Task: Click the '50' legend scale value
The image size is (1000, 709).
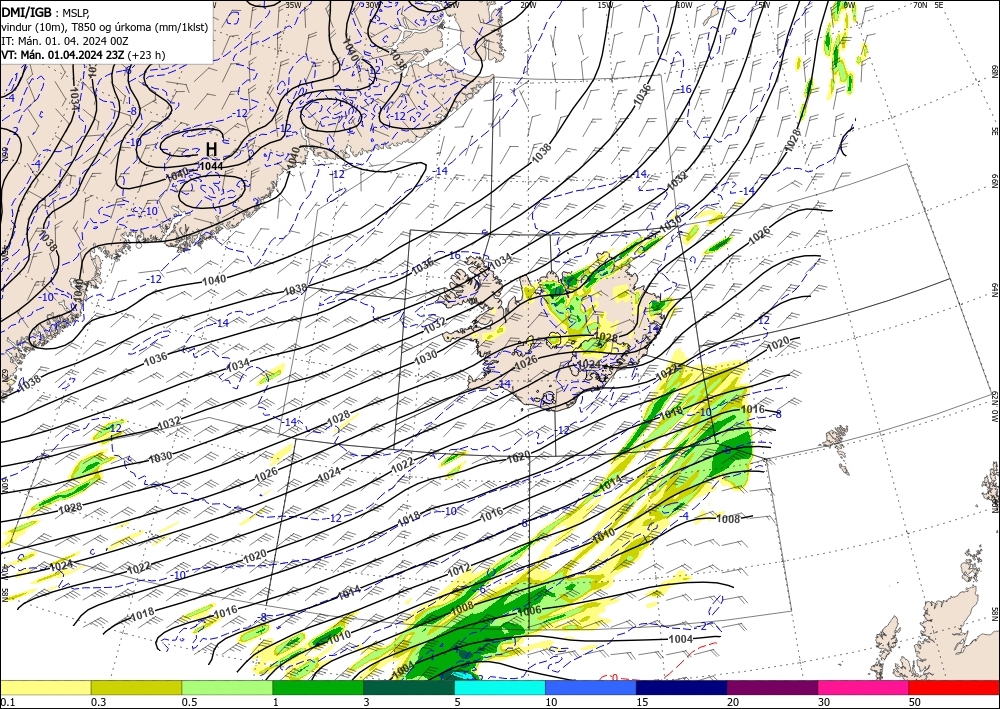Action: pyautogui.click(x=915, y=702)
